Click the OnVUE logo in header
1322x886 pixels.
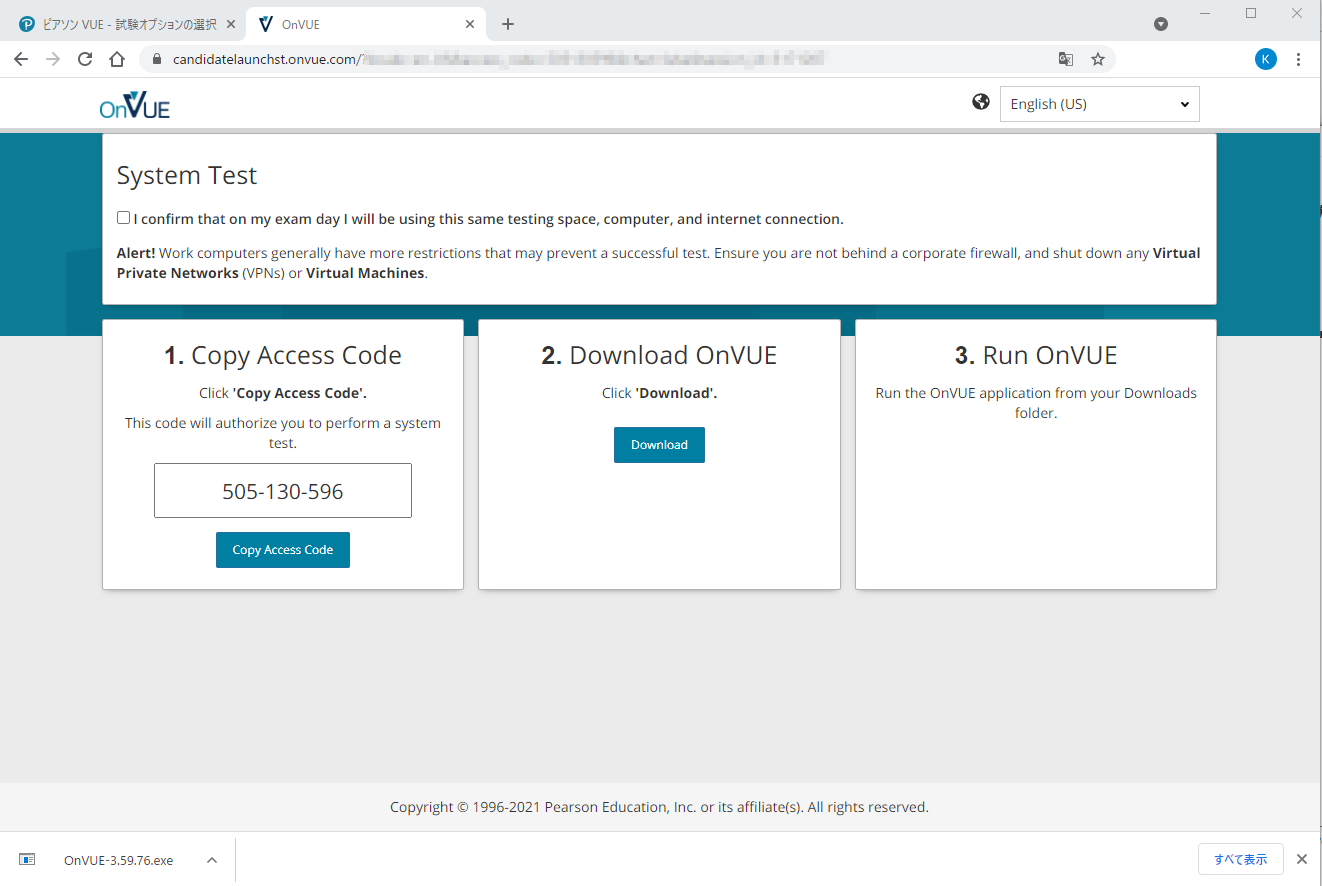pos(135,104)
